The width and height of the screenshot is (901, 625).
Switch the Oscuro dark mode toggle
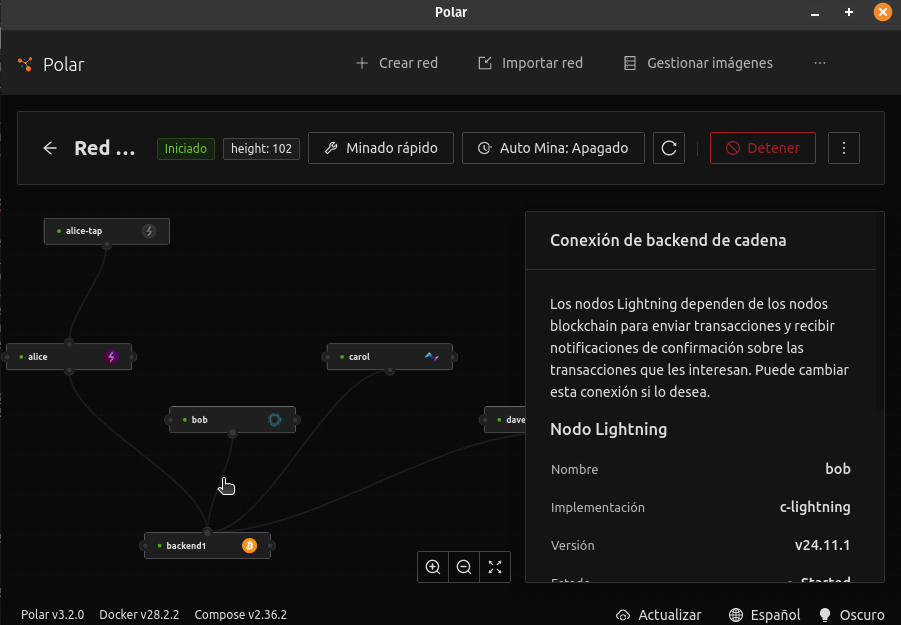[851, 614]
